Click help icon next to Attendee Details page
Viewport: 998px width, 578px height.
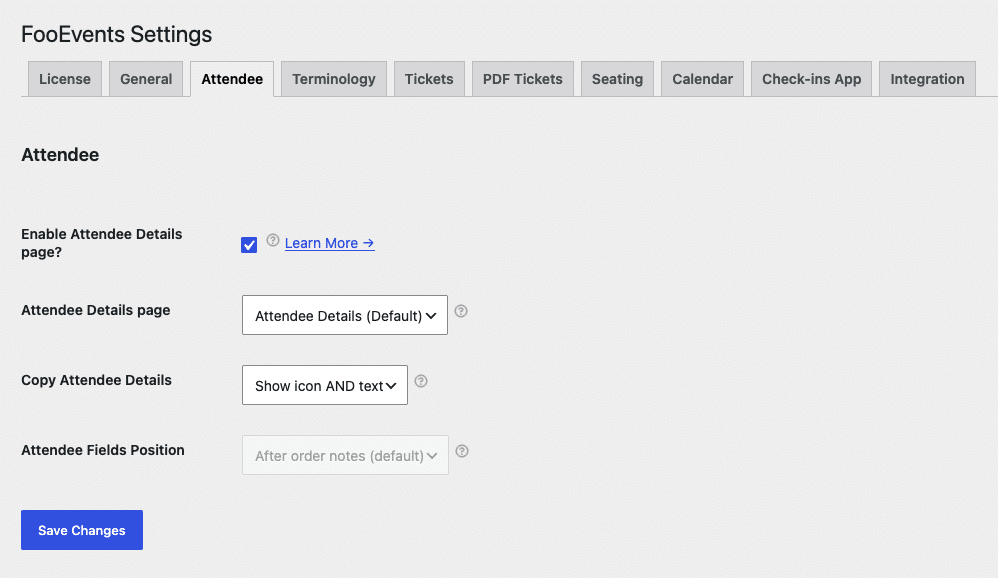(461, 311)
